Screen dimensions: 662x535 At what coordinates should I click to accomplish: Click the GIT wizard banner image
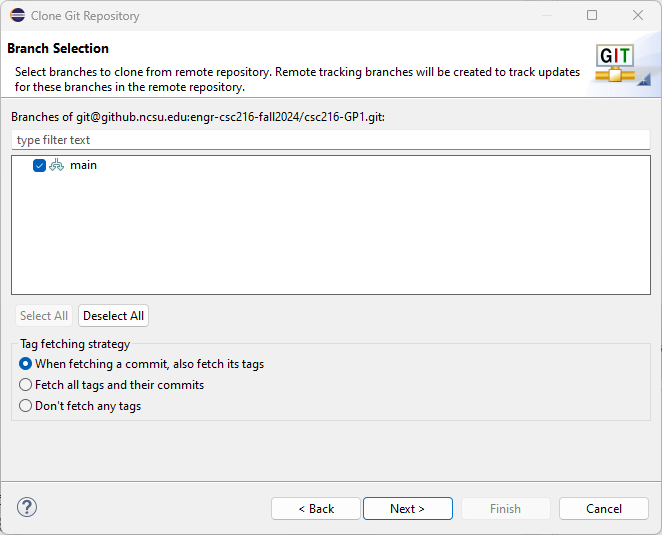615,63
